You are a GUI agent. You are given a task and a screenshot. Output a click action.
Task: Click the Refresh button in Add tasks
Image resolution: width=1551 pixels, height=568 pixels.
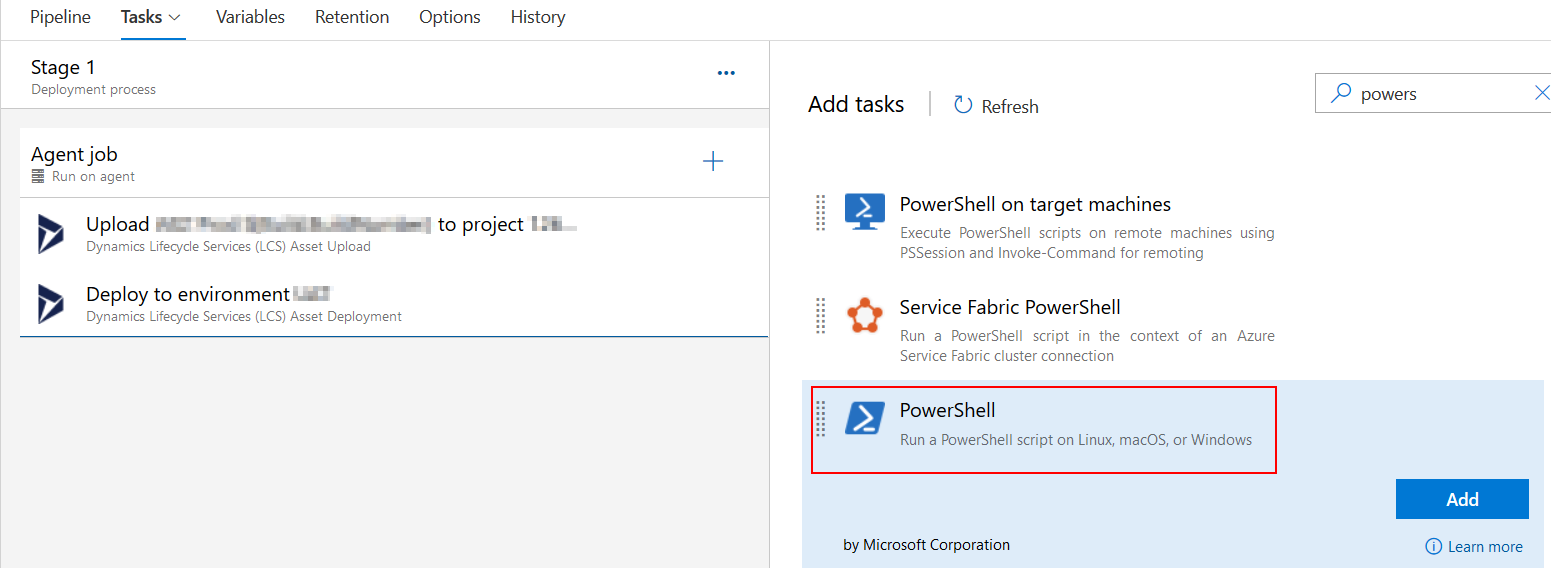[x=996, y=106]
